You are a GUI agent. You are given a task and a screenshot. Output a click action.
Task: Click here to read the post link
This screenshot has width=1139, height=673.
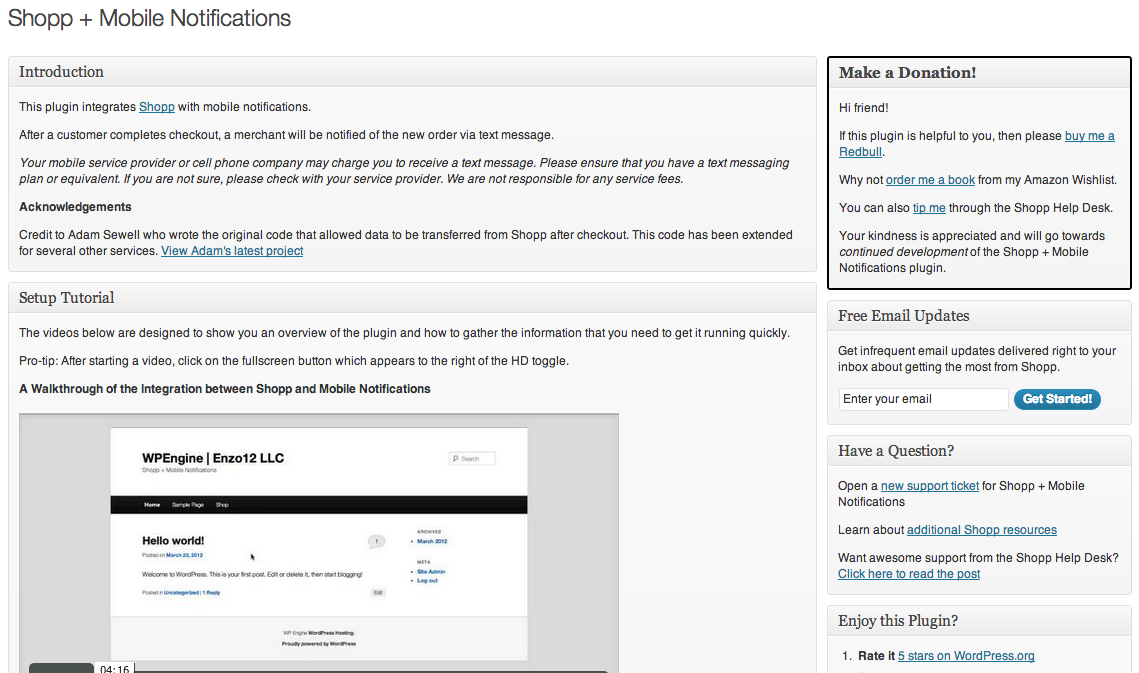909,574
